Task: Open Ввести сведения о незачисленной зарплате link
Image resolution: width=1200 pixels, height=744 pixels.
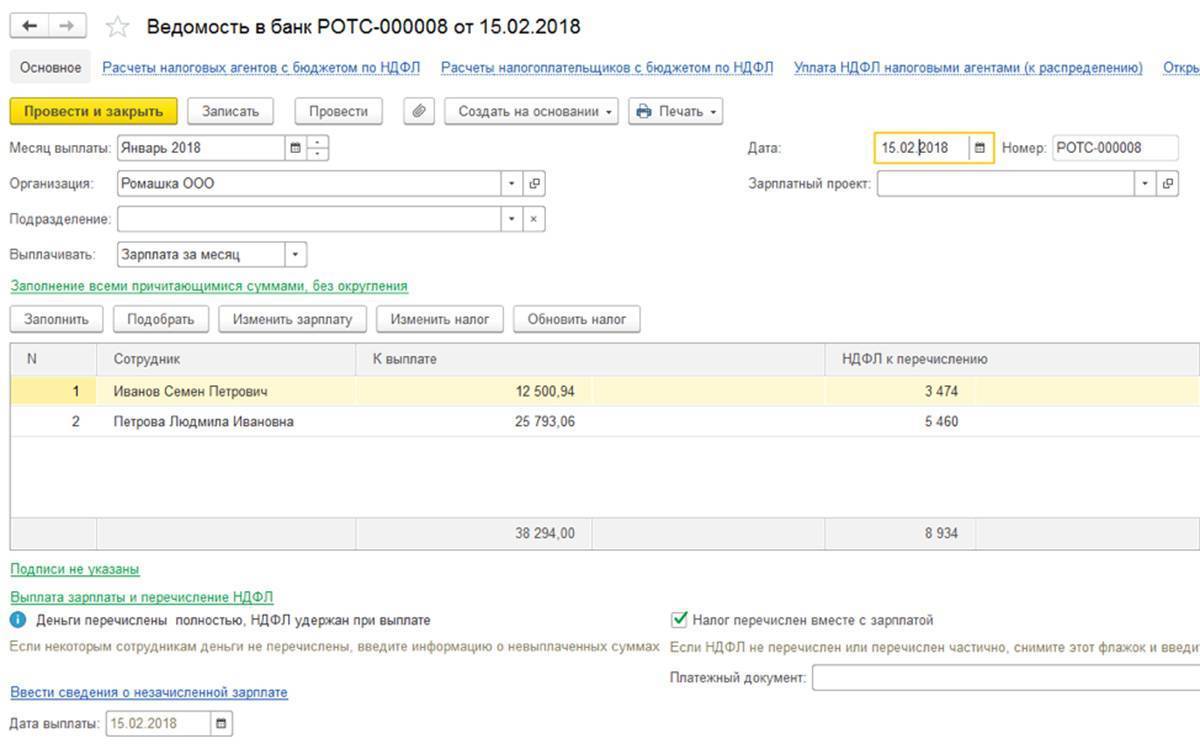Action: click(x=149, y=692)
